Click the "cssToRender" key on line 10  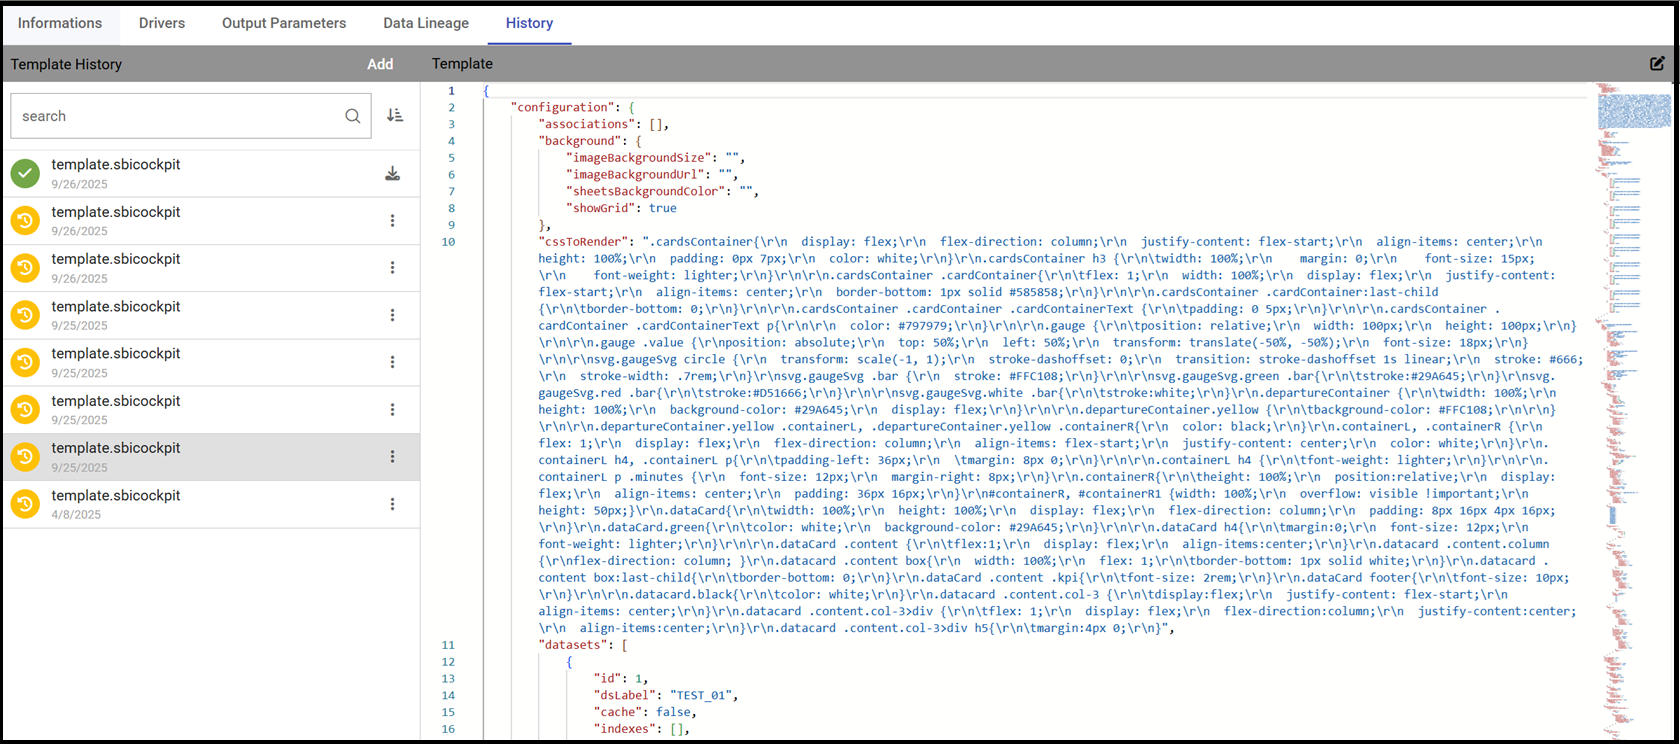(583, 241)
